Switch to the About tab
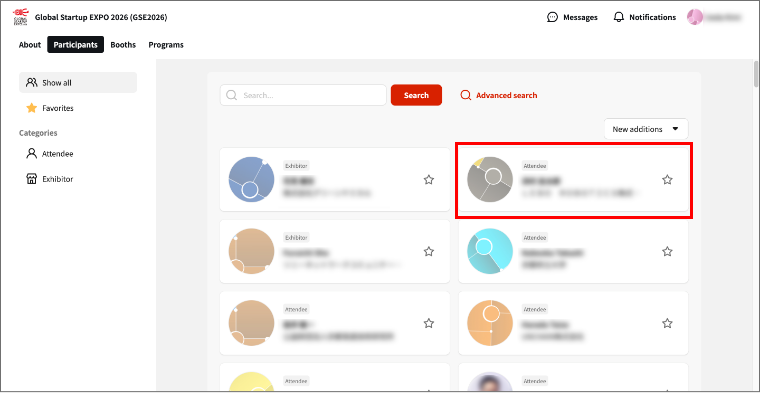The width and height of the screenshot is (760, 393). [30, 45]
